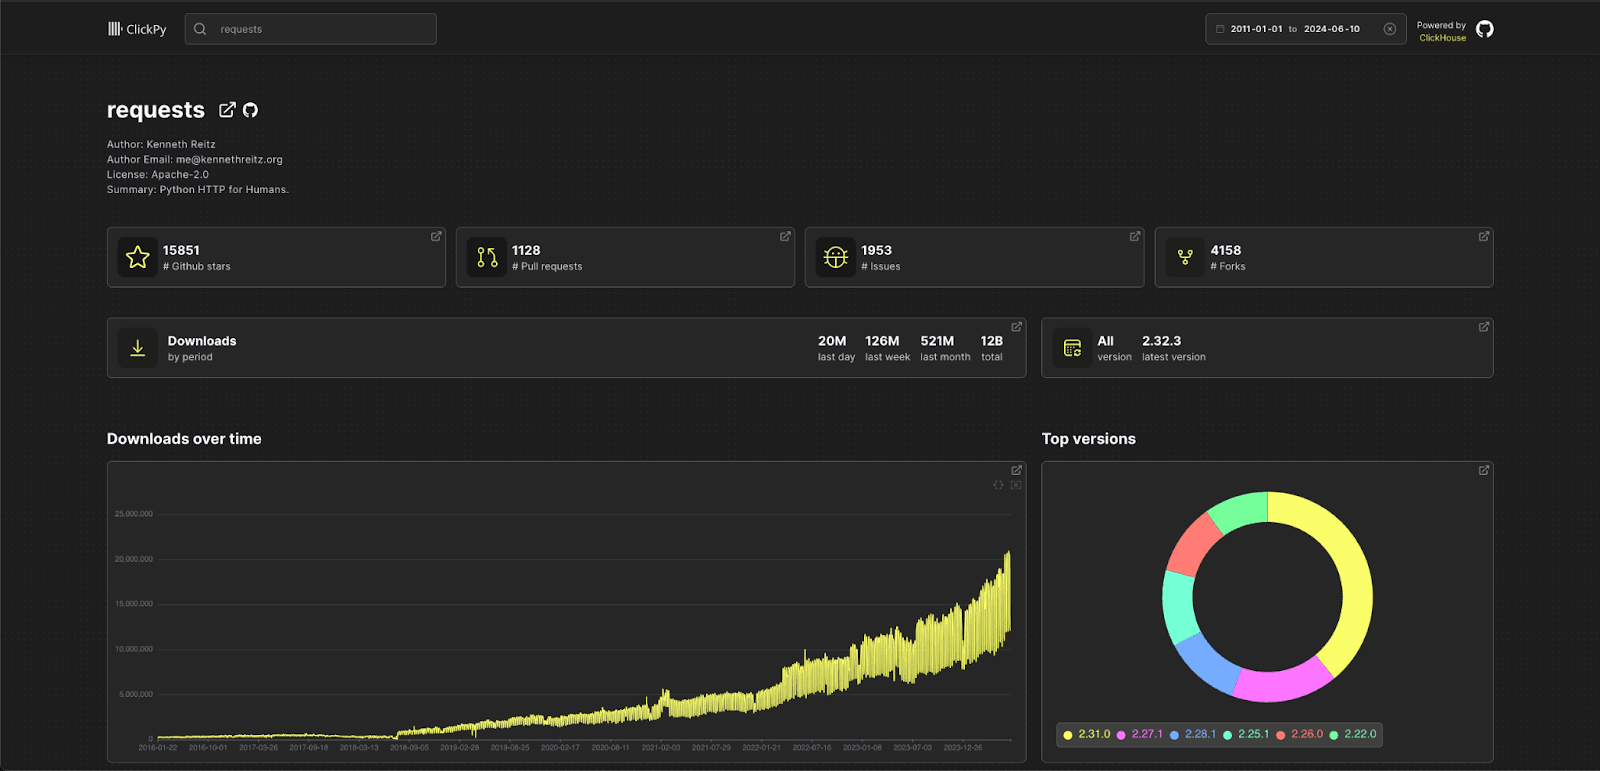Screen dimensions: 1600x771
Task: Open external link on Issues card
Action: tap(1134, 237)
